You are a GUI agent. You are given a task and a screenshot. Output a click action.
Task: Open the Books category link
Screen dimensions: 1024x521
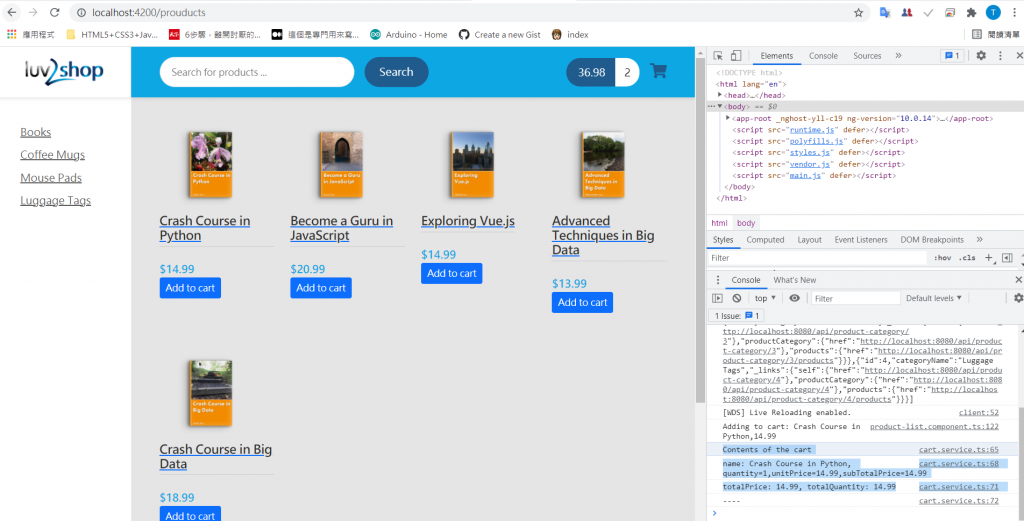coord(35,132)
